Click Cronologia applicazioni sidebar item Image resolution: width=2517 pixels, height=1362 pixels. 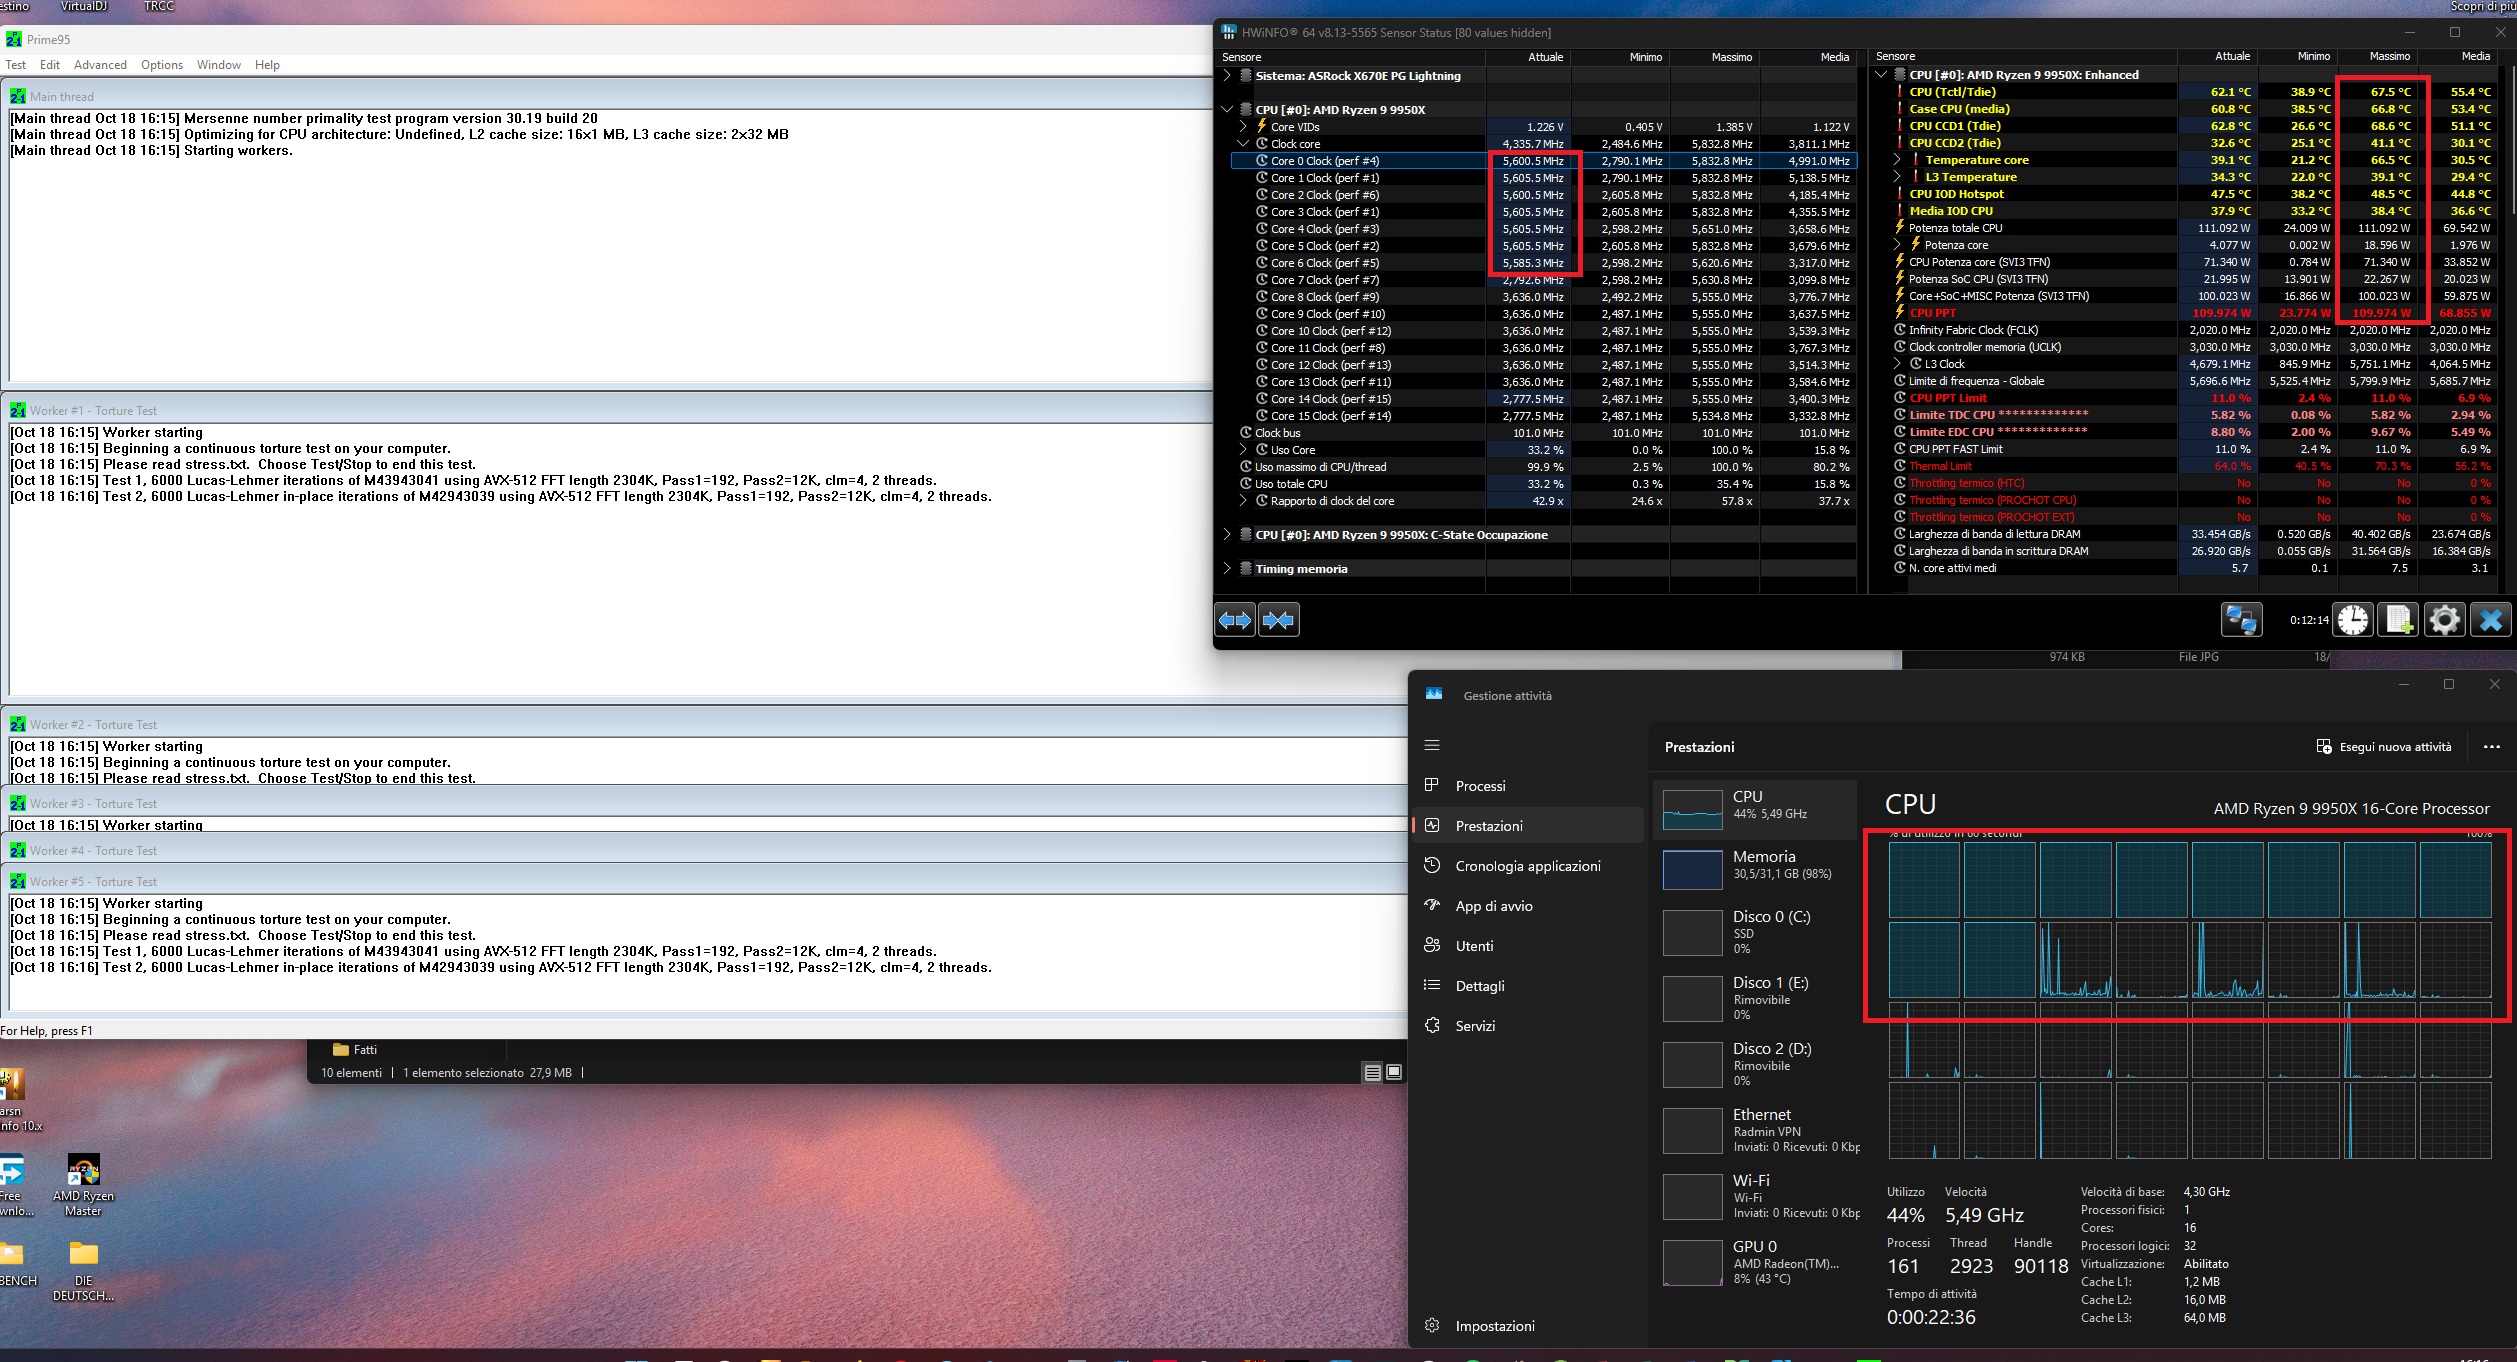(1527, 866)
